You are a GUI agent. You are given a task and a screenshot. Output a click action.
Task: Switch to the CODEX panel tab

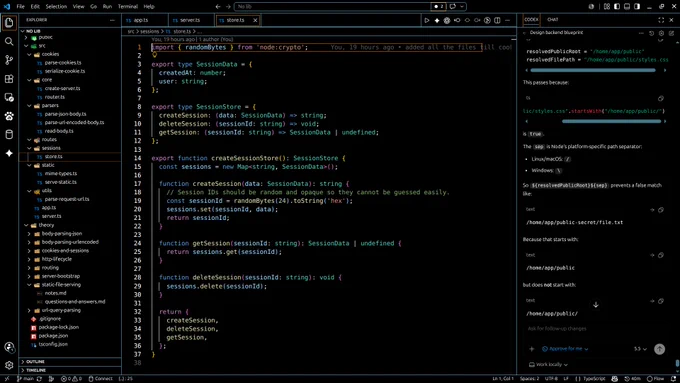(531, 20)
